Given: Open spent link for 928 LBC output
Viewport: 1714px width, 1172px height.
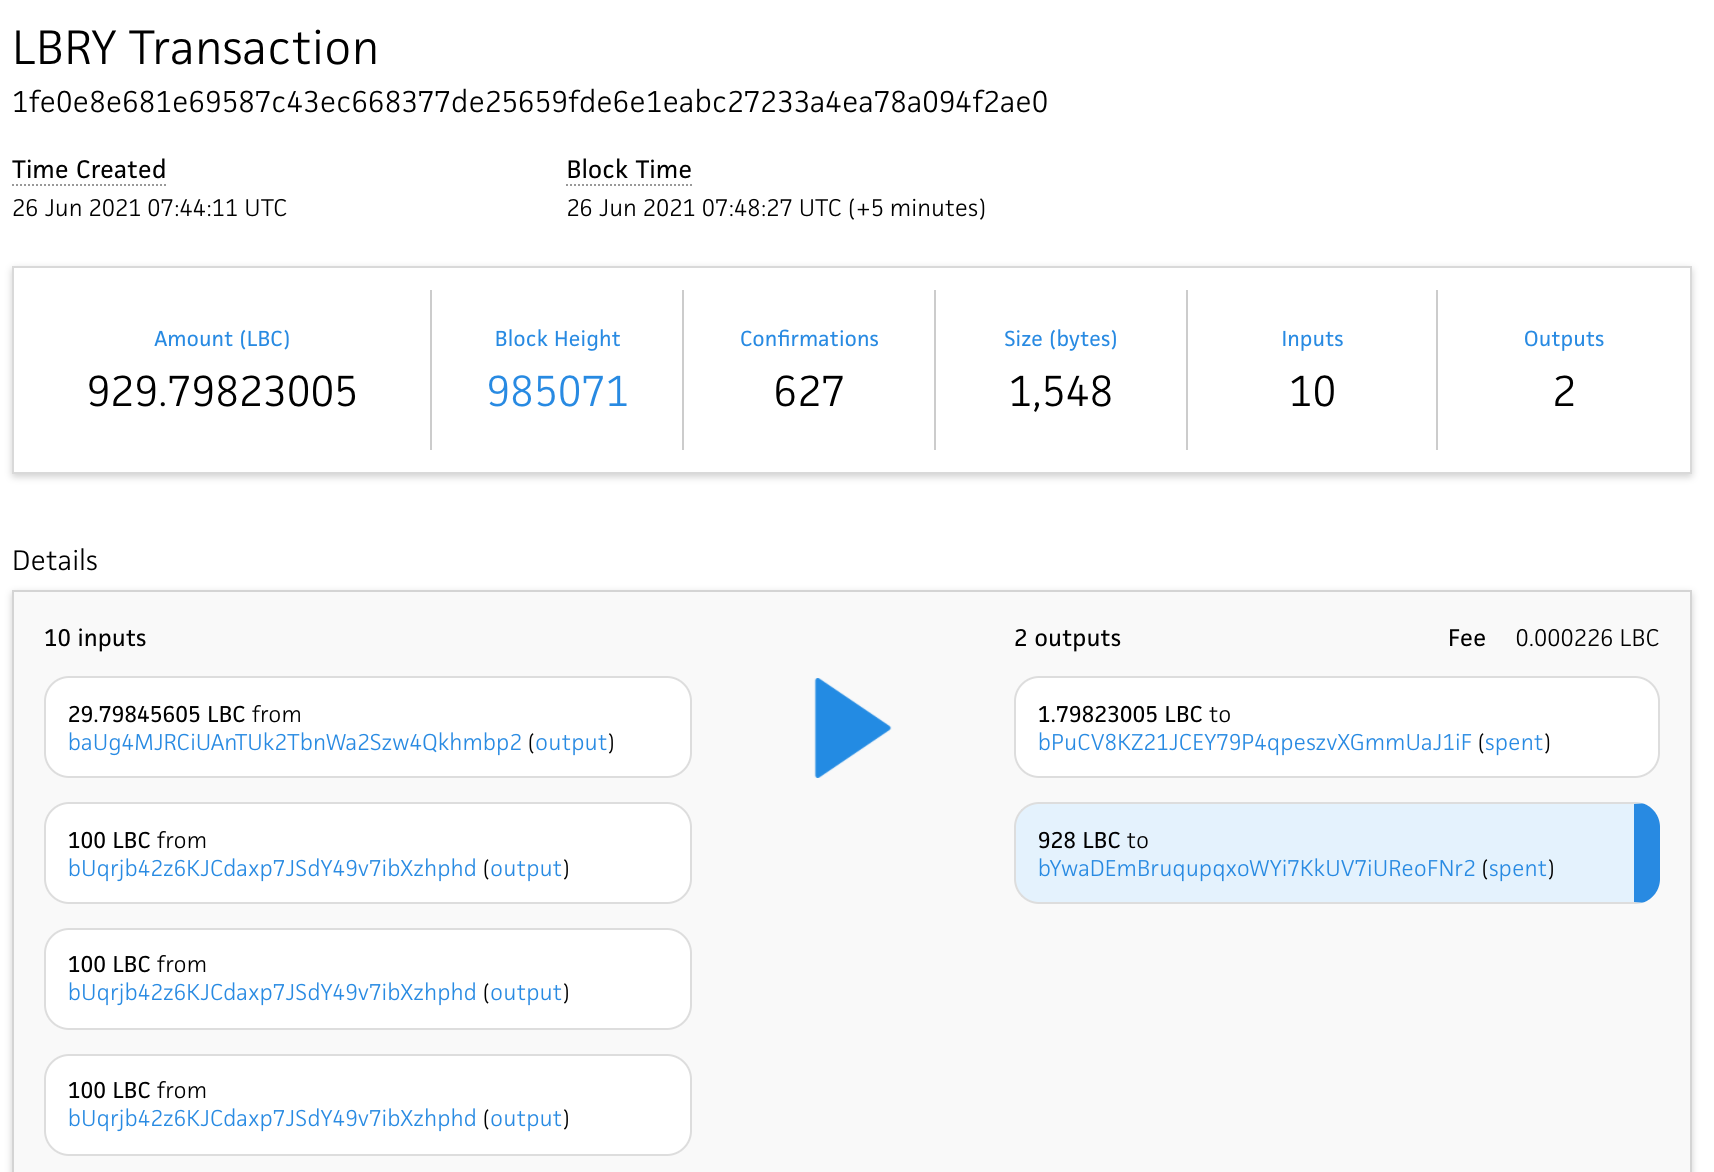Looking at the screenshot, I should coord(1518,868).
